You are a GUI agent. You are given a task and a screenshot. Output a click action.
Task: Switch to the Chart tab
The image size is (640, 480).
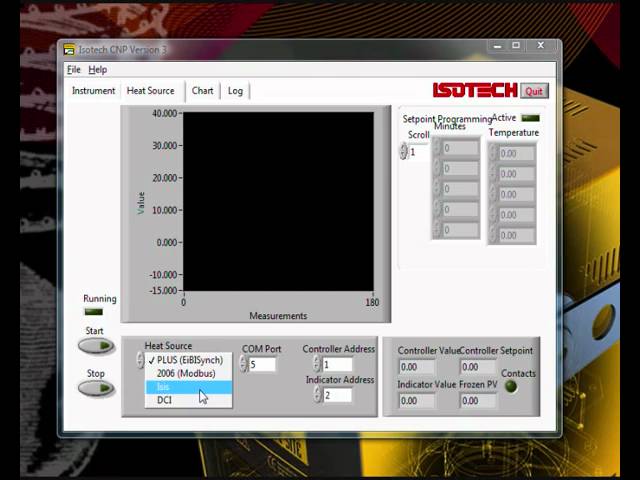pyautogui.click(x=202, y=91)
